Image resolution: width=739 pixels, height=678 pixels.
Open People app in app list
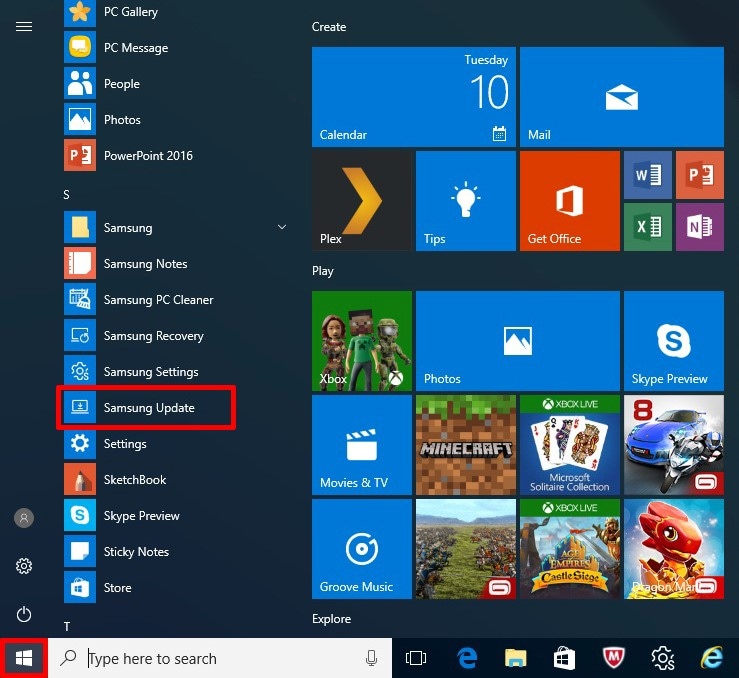coord(176,83)
